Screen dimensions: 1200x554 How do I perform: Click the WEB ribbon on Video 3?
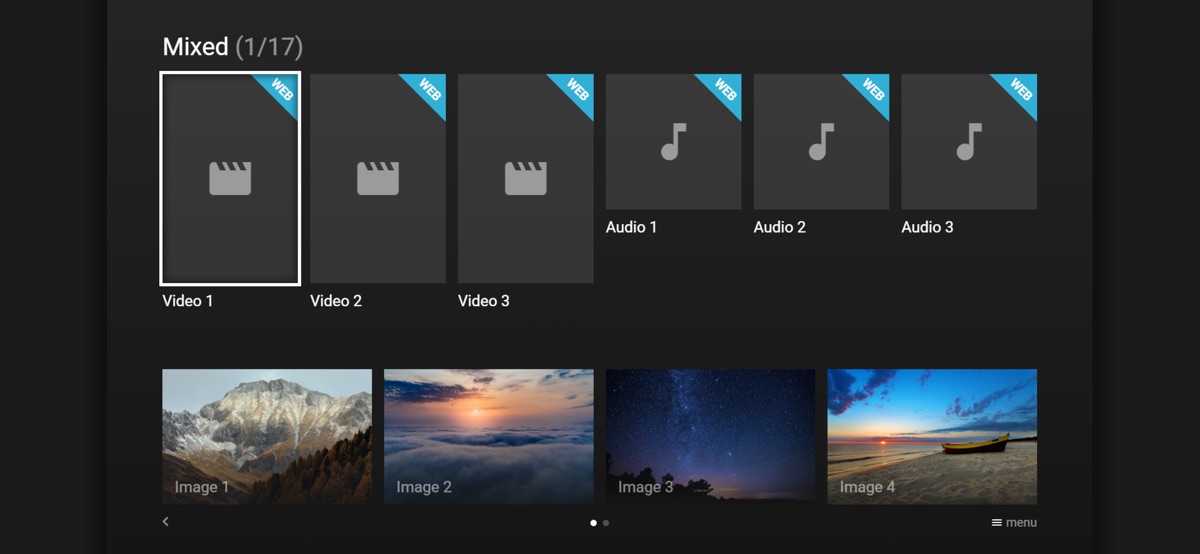[577, 90]
